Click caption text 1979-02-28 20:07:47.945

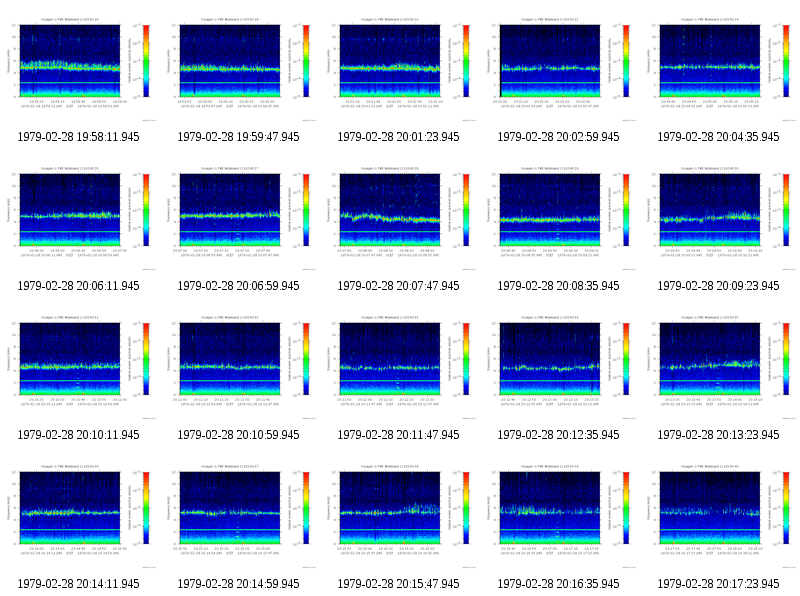(398, 286)
